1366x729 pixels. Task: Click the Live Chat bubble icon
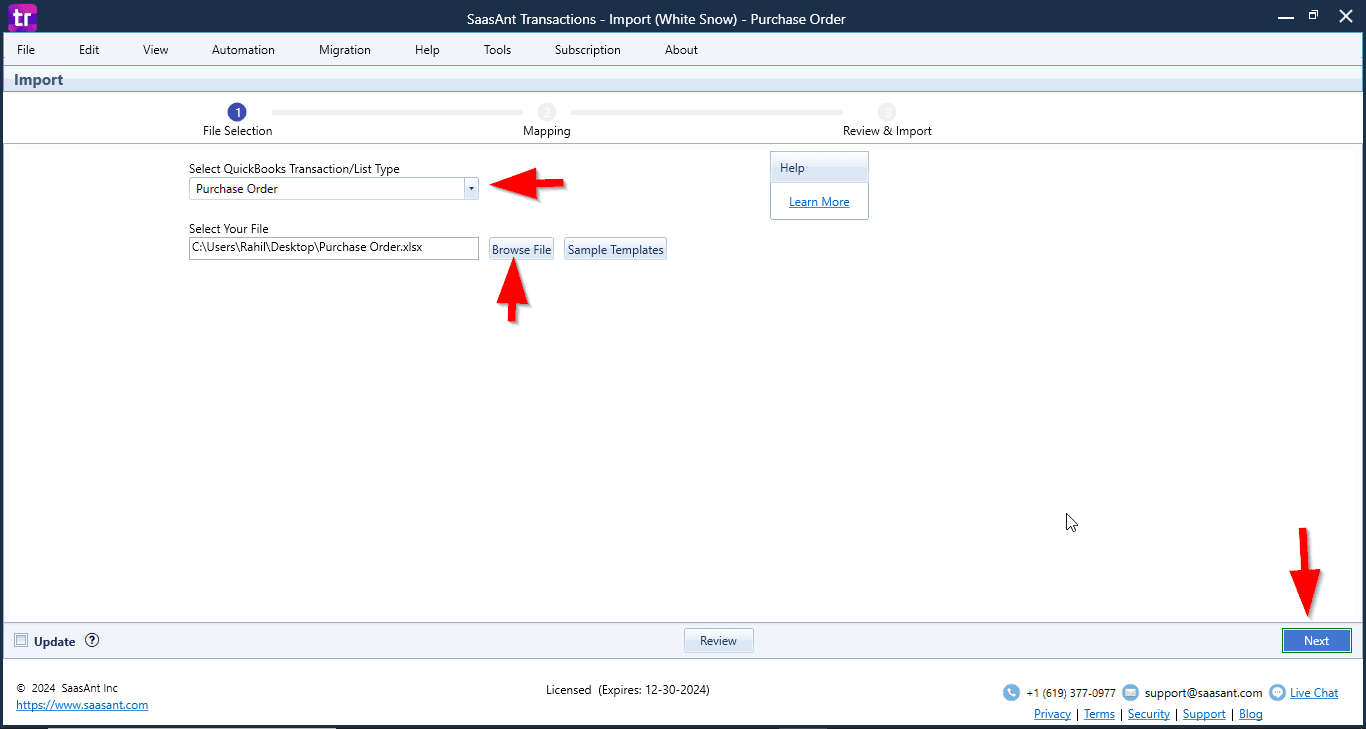pos(1277,692)
